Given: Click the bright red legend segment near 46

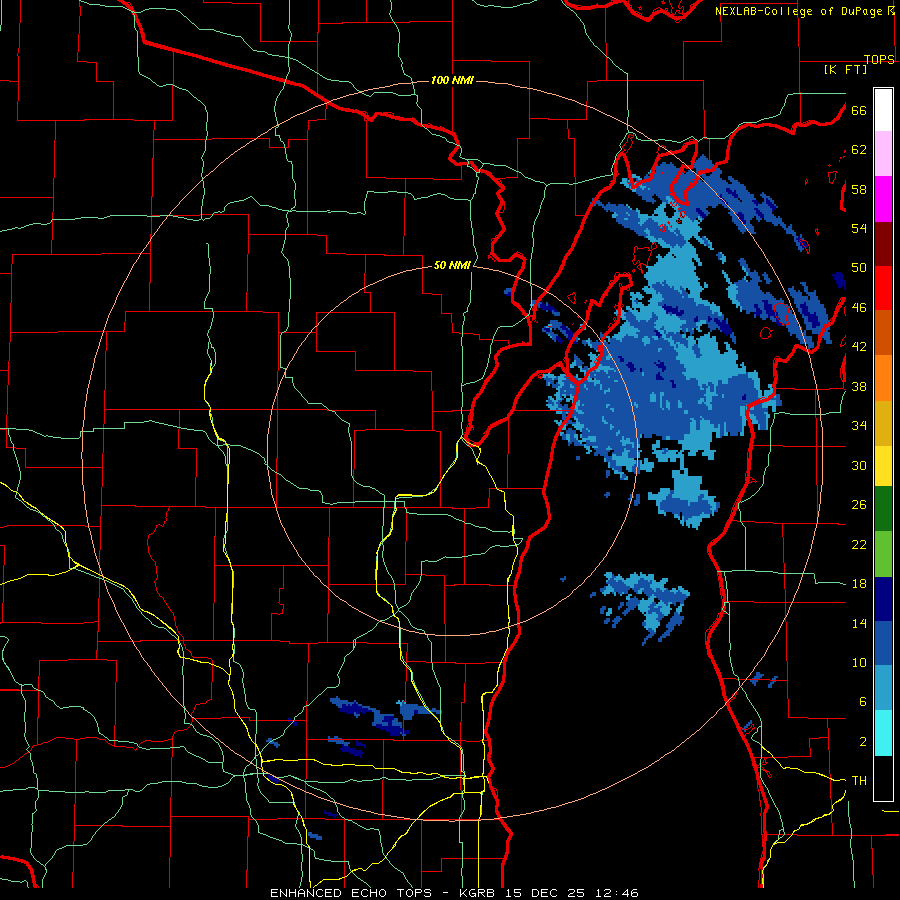Looking at the screenshot, I should pyautogui.click(x=883, y=288).
